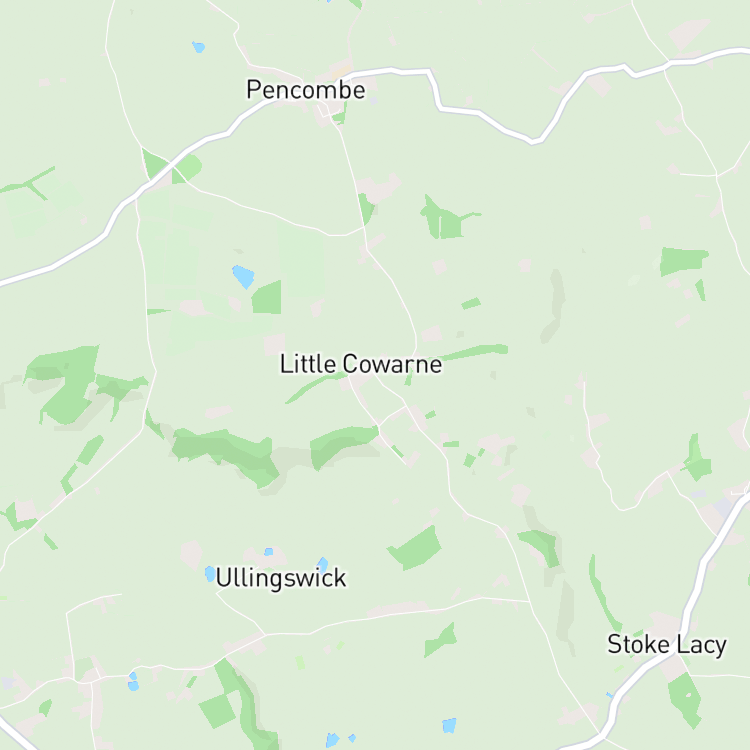Click the green rectangle field northeast of the map
Screen dimensions: 750x750
(683, 261)
